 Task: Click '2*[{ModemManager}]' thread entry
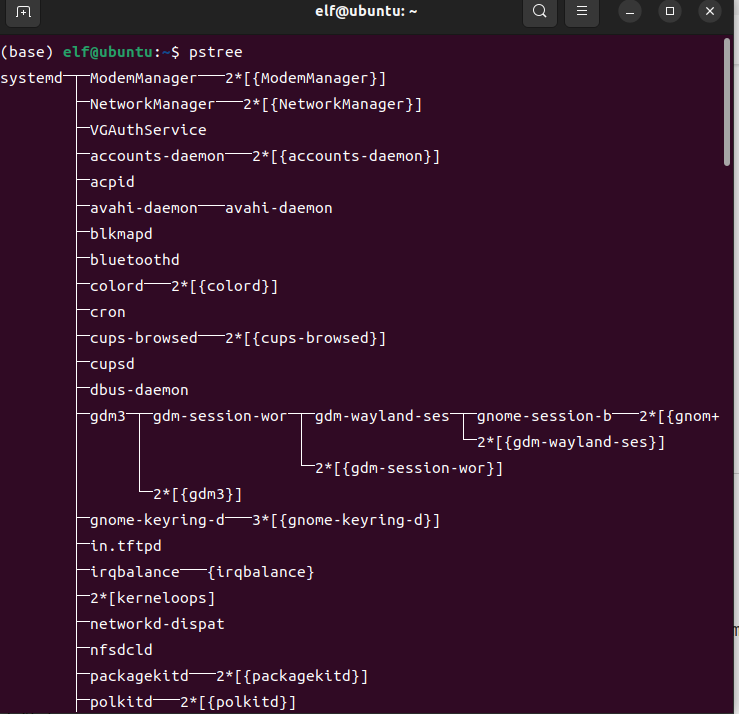click(305, 78)
